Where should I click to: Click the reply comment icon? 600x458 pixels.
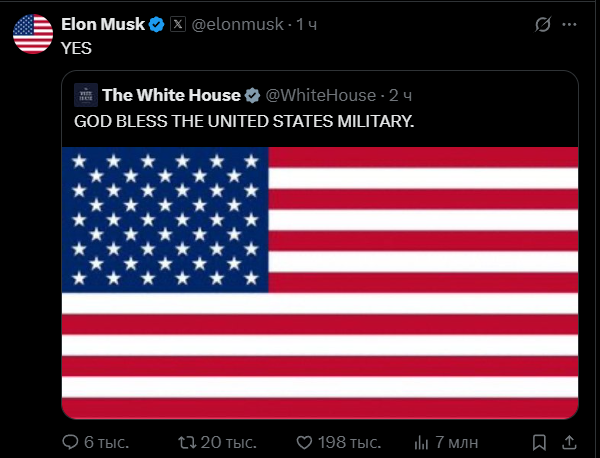point(71,441)
